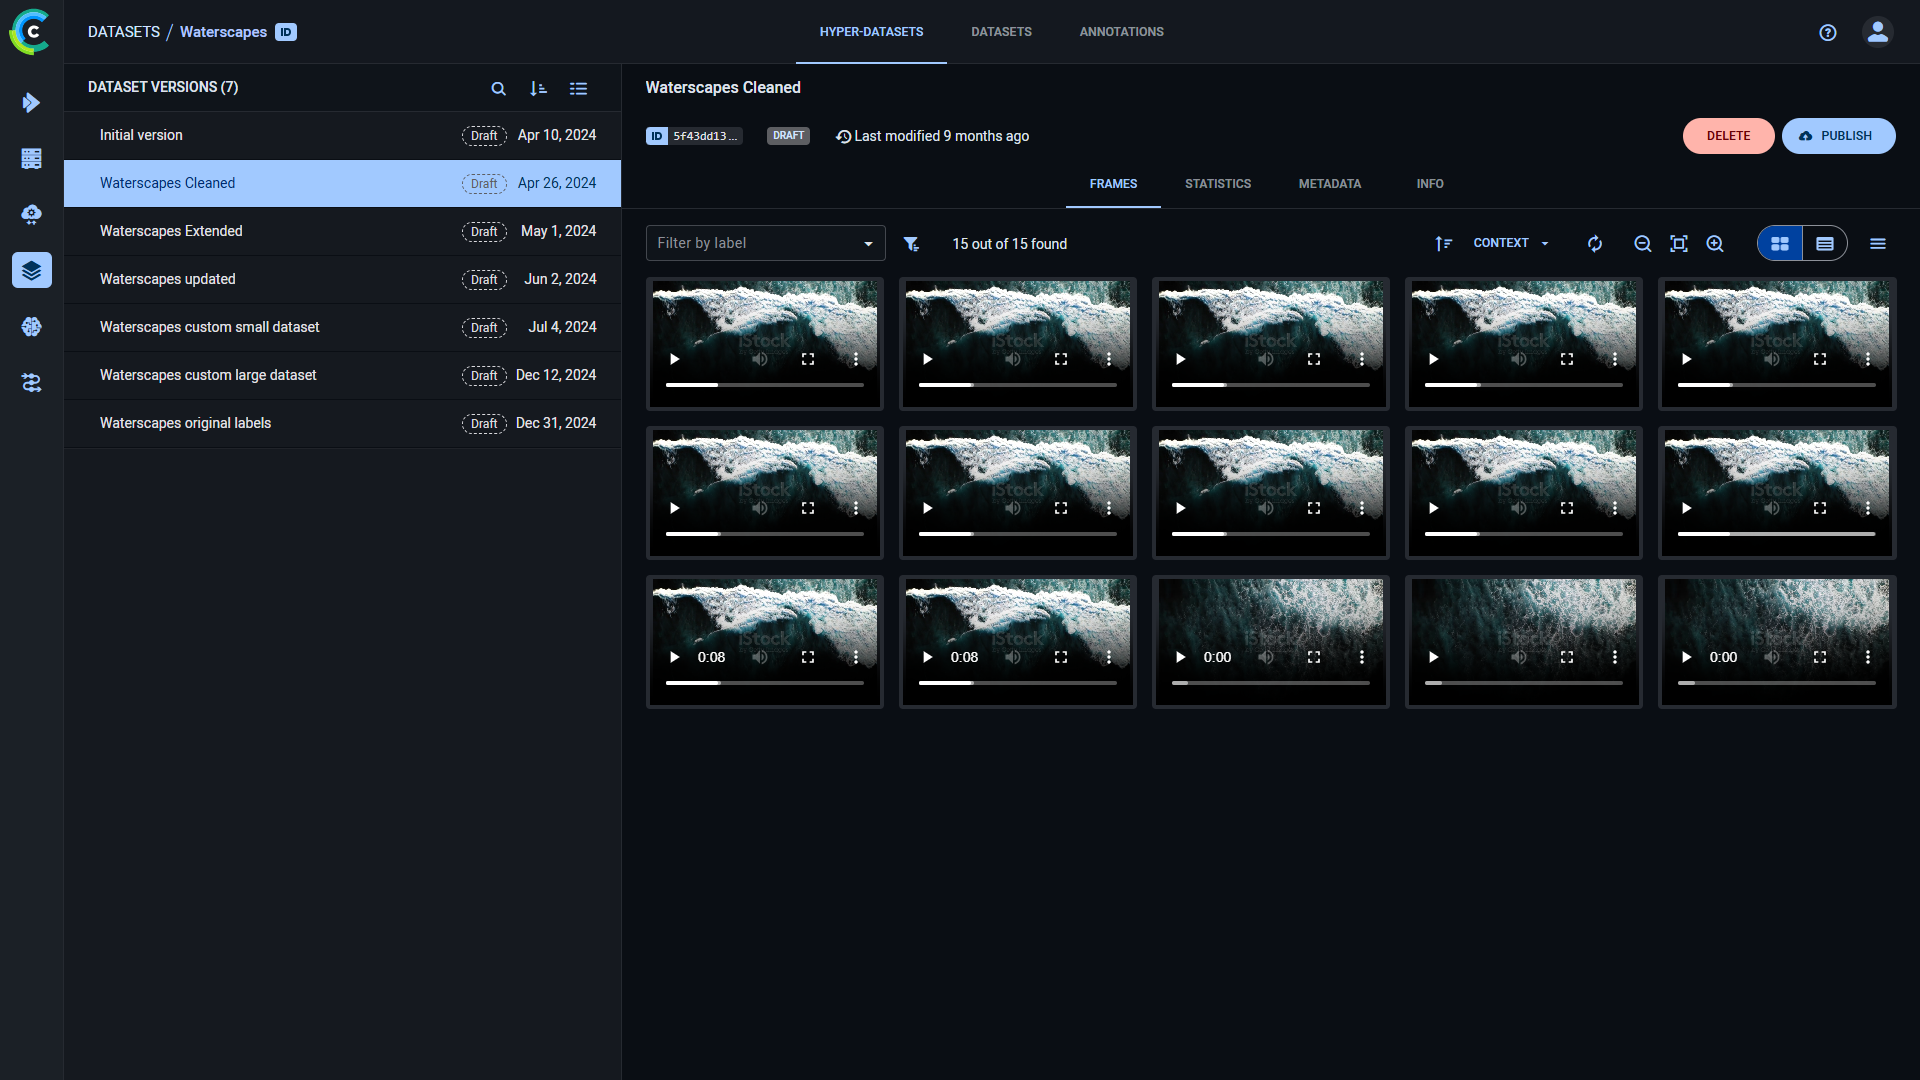Screen dimensions: 1920x1080
Task: Open the ANNOTATIONS tab at the top
Action: (1121, 31)
